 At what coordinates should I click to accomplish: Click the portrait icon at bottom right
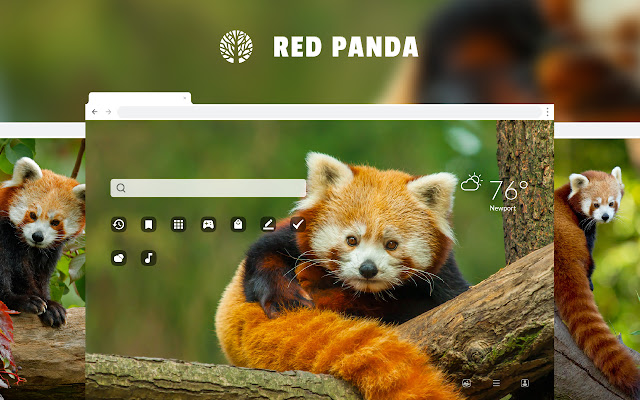coord(525,383)
